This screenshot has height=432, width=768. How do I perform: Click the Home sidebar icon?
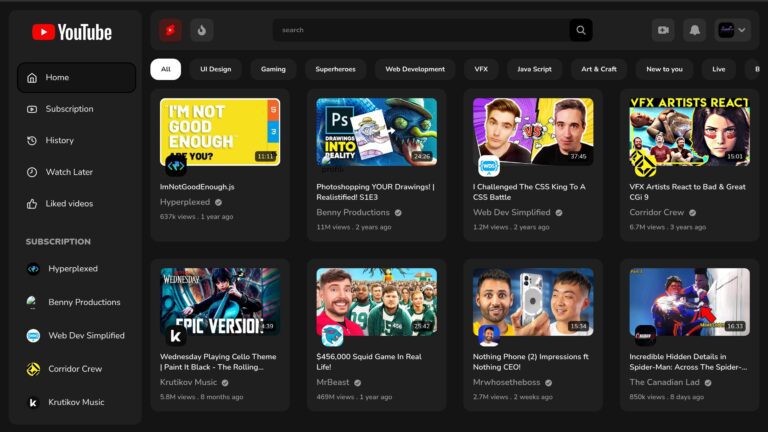pos(32,77)
